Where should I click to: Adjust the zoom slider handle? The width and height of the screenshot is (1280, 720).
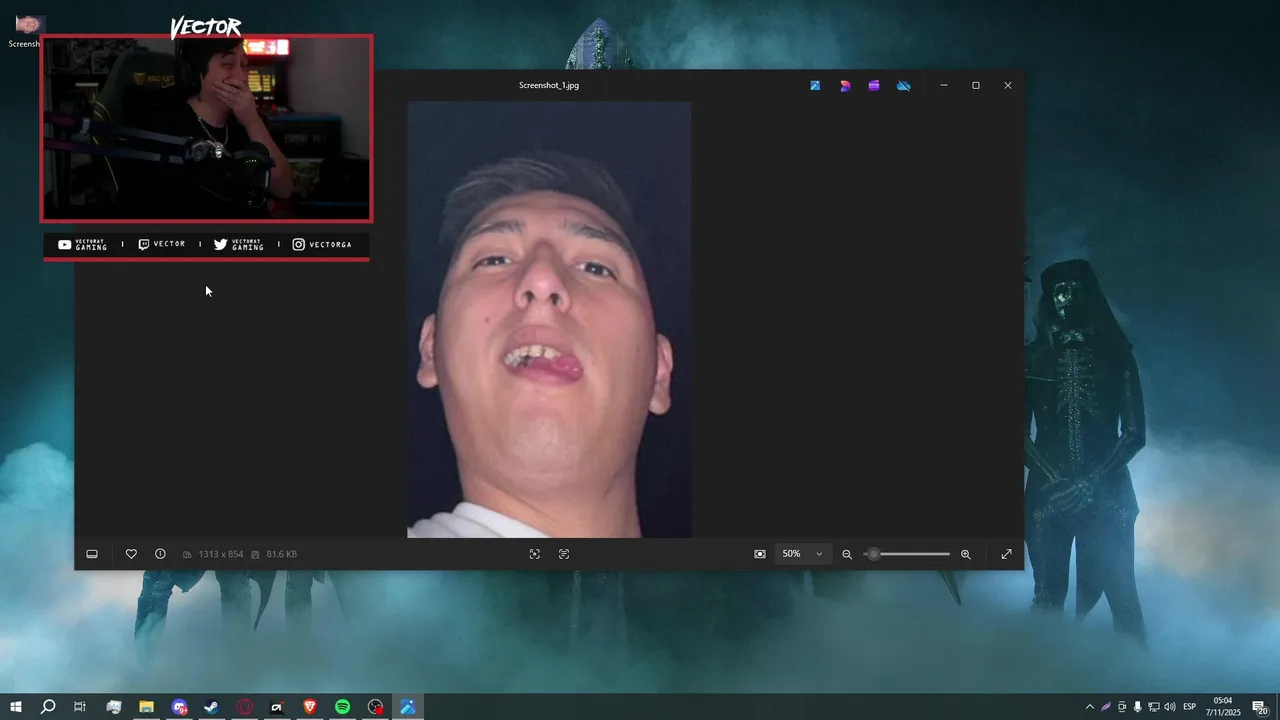click(873, 554)
